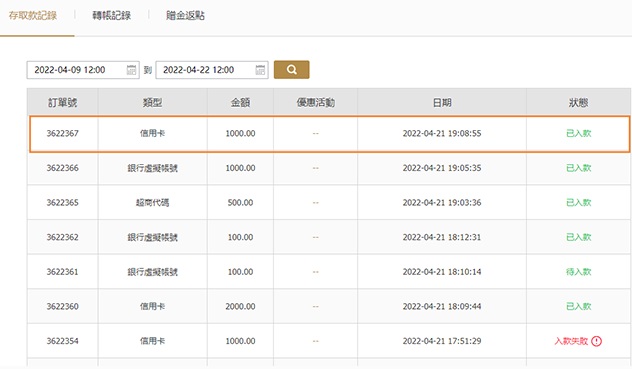Click the 待入款 status for order 3622361
The height and width of the screenshot is (369, 632).
point(578,272)
